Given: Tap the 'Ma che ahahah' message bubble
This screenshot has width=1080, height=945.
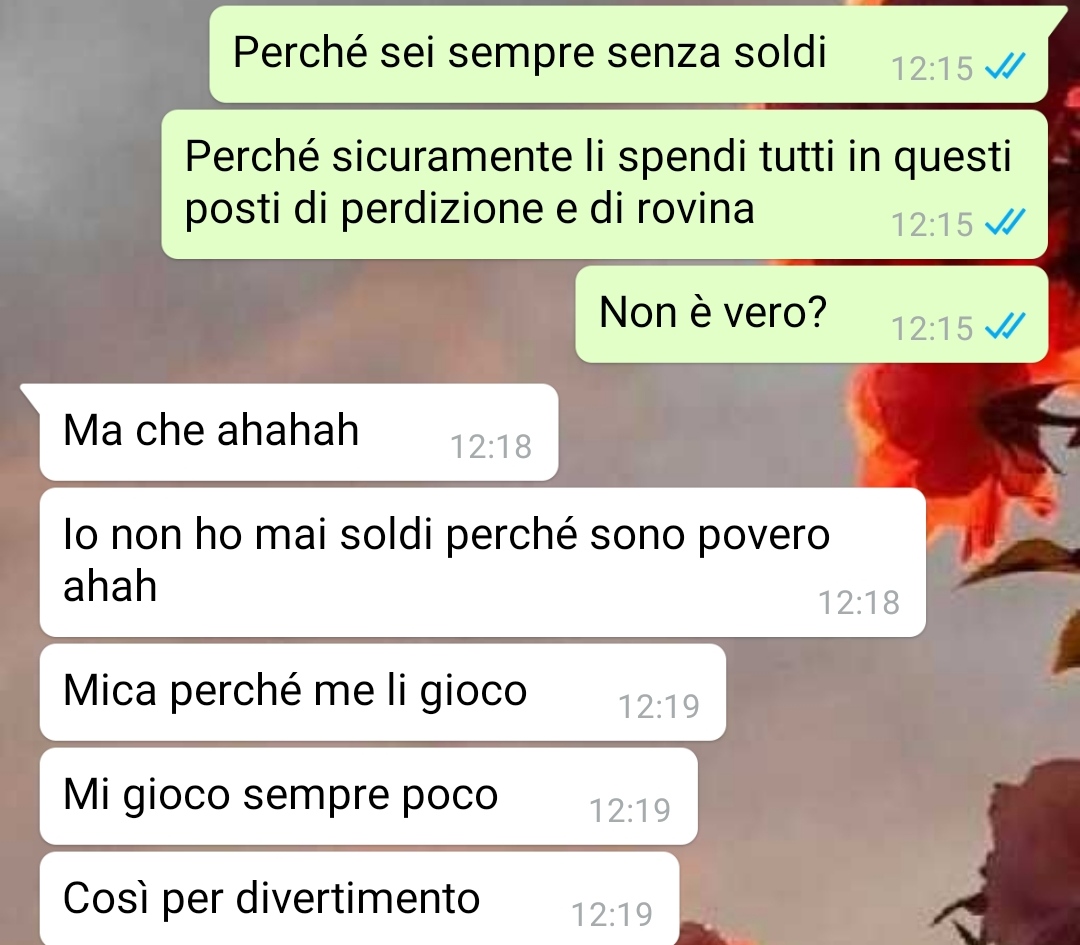Looking at the screenshot, I should coord(299,433).
